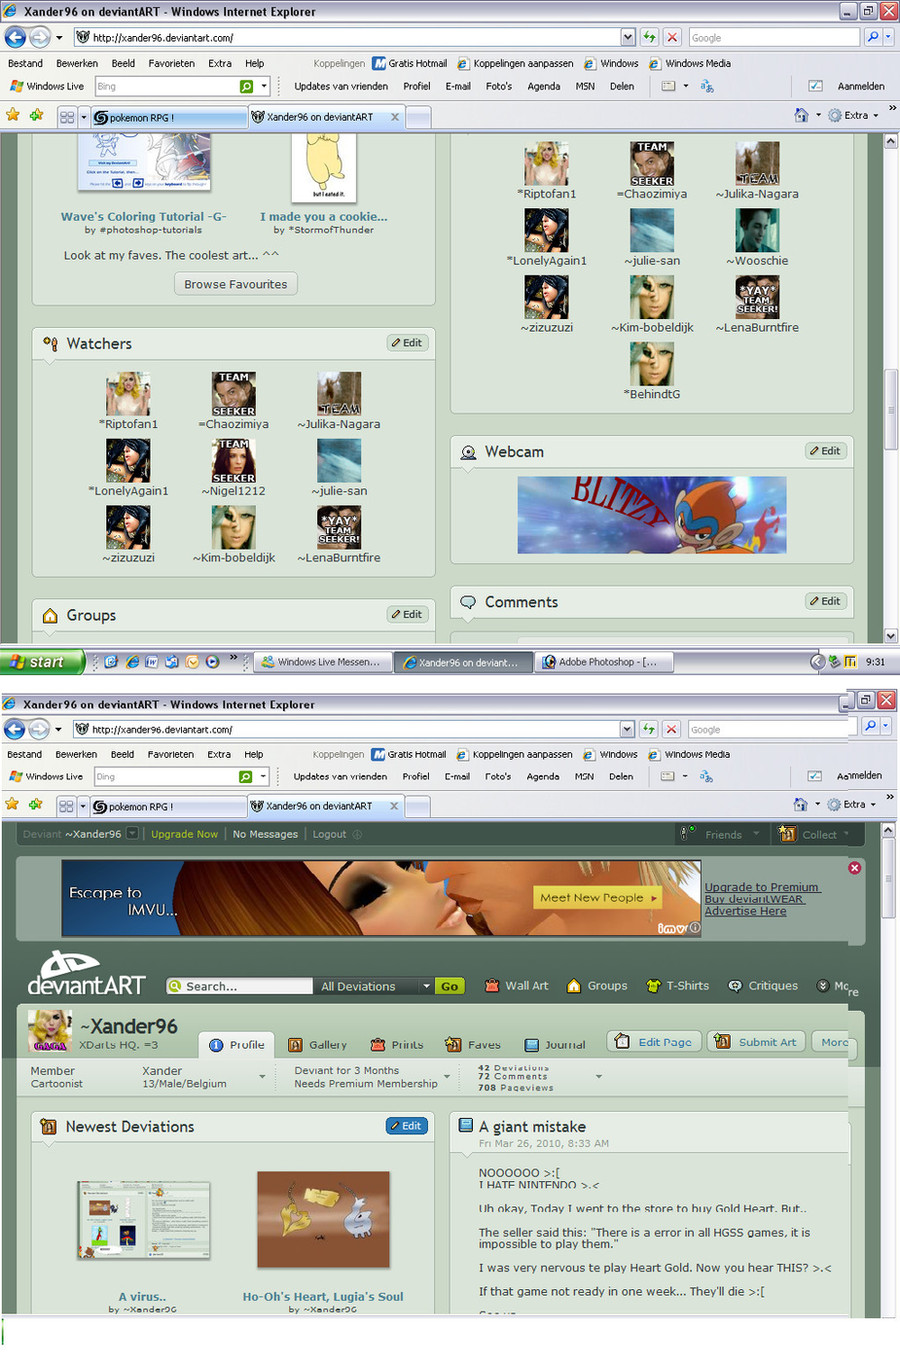Click the Logout link

point(329,834)
